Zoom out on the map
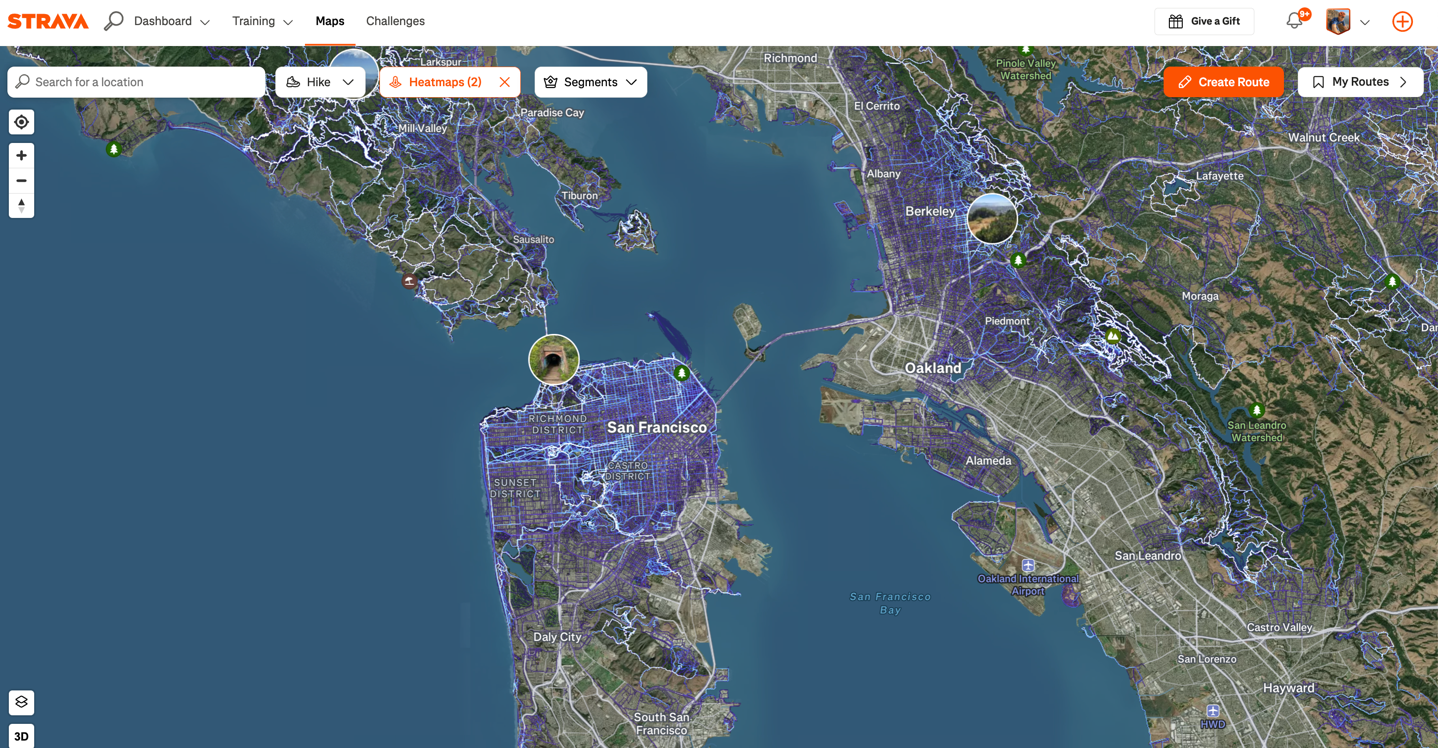This screenshot has height=748, width=1438. pos(21,181)
